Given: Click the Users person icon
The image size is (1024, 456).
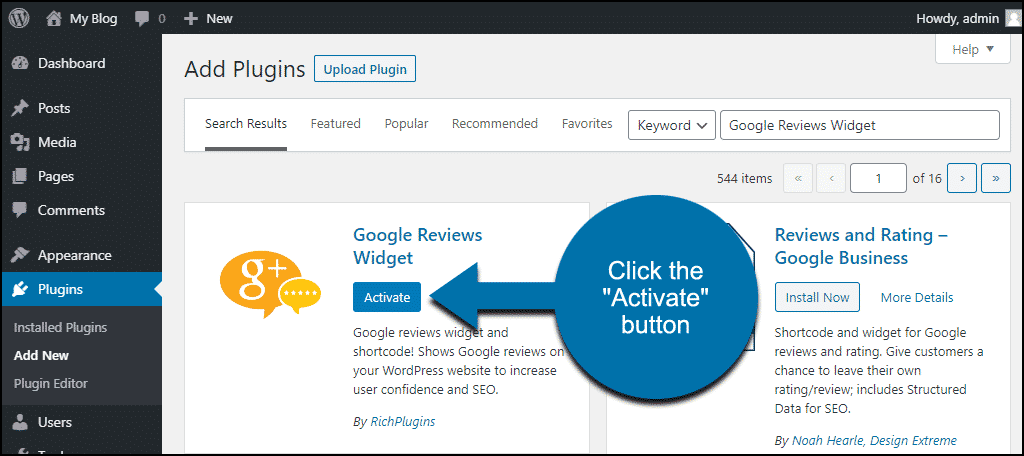Looking at the screenshot, I should [x=20, y=423].
